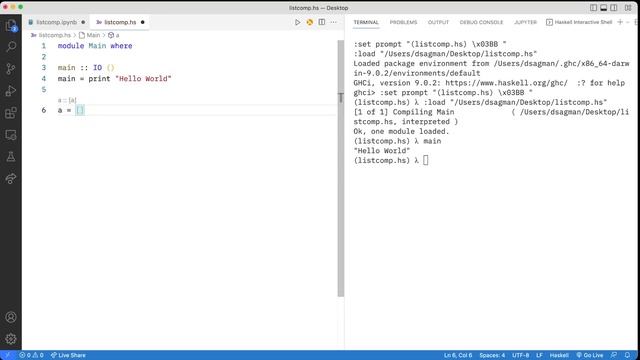This screenshot has height=360, width=640.
Task: Open remote window indicator in status bar
Action: [x=7, y=355]
